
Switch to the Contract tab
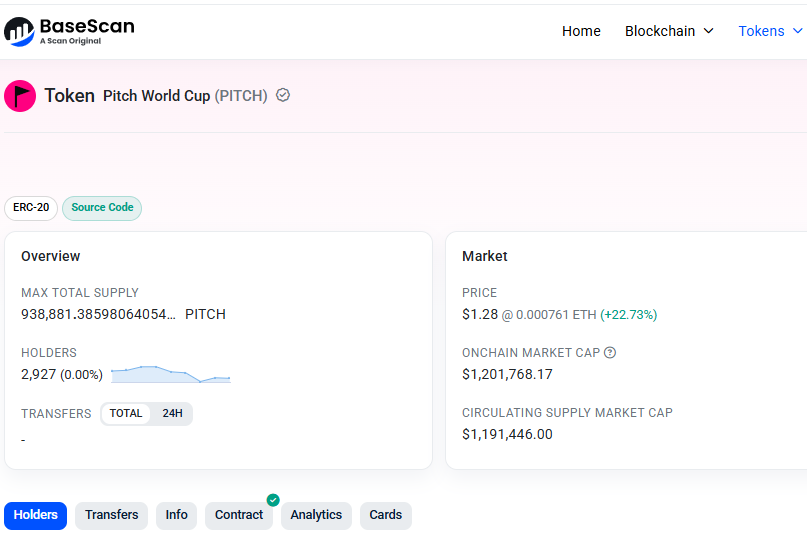pyautogui.click(x=239, y=515)
